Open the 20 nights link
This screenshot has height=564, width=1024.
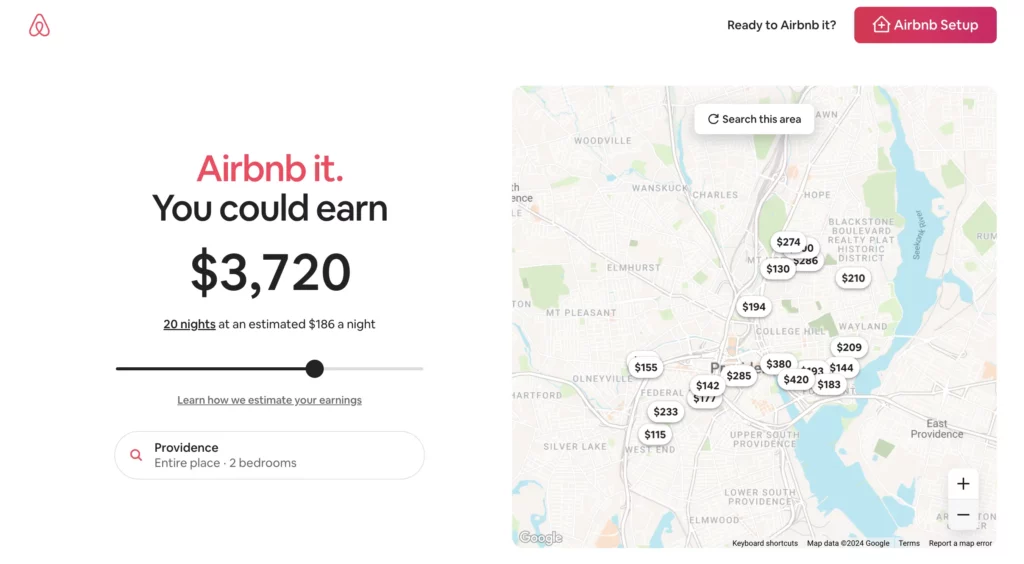point(189,324)
